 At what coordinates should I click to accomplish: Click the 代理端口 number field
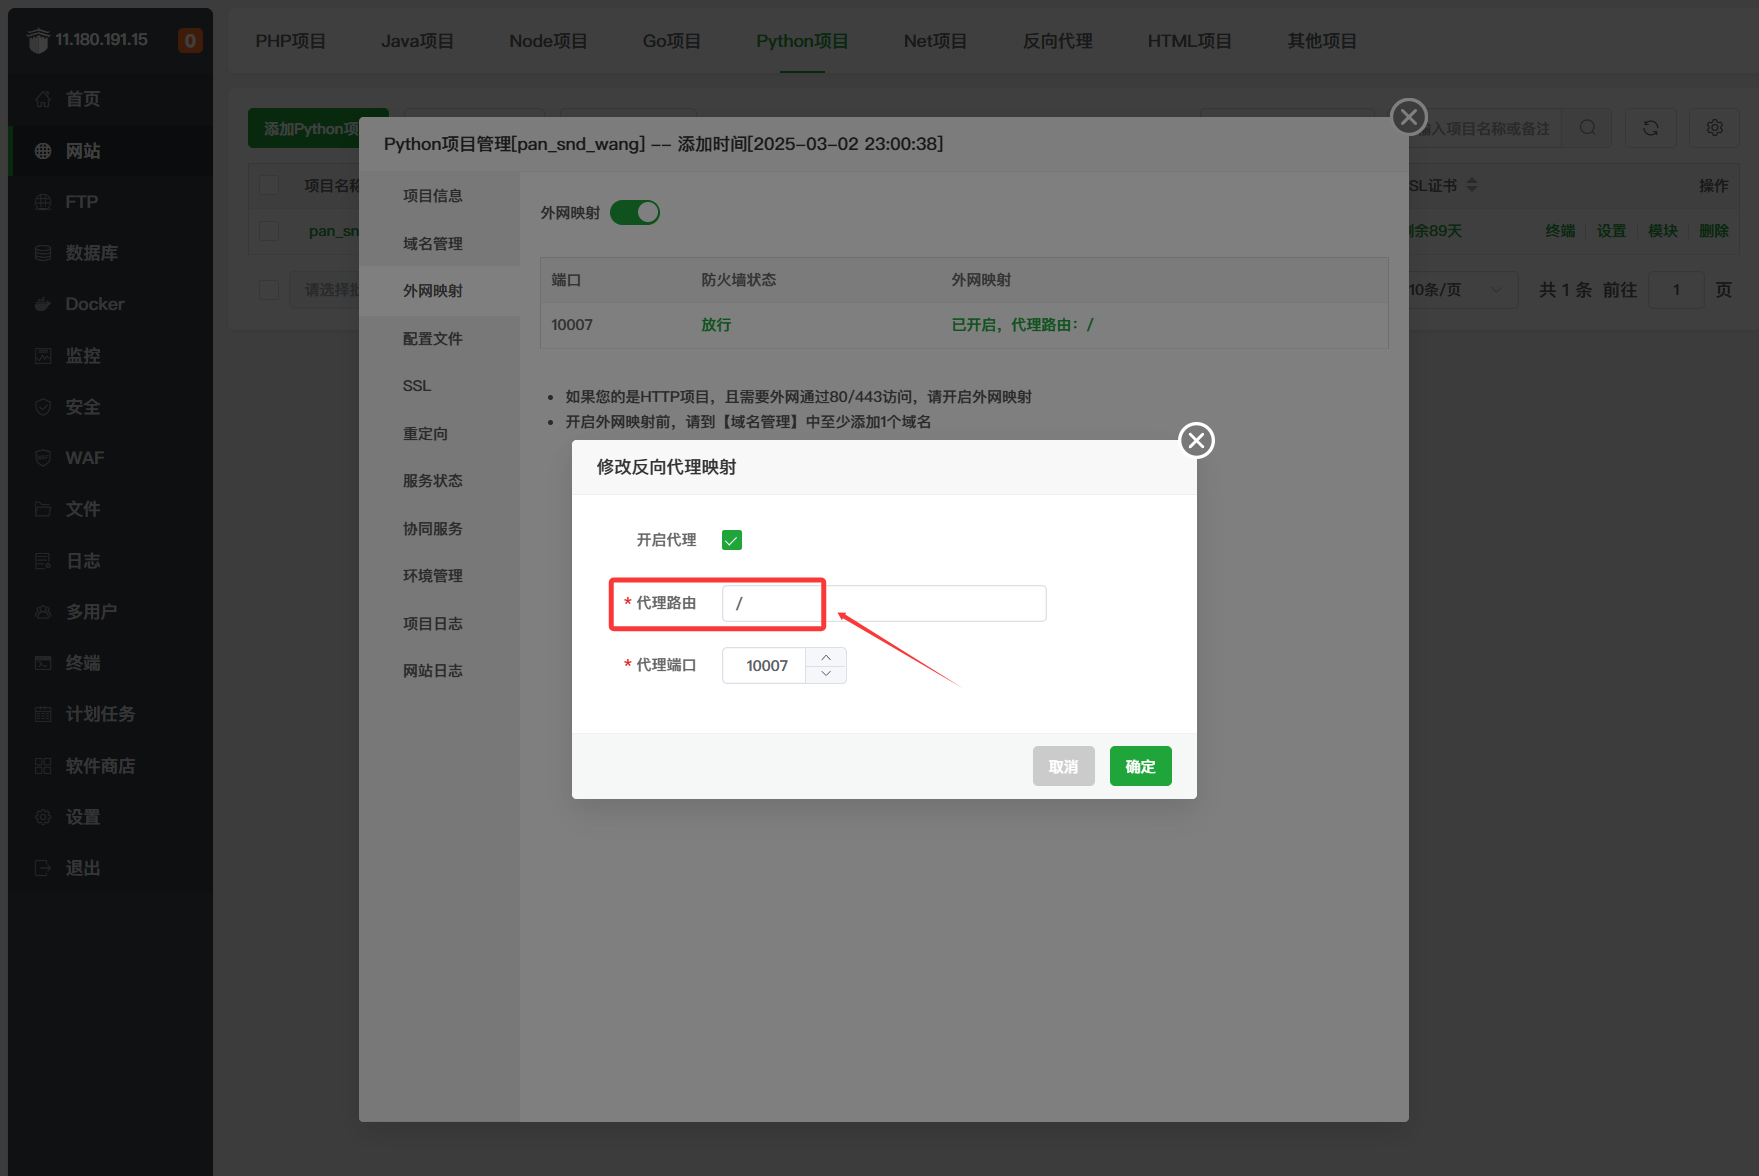tap(764, 665)
